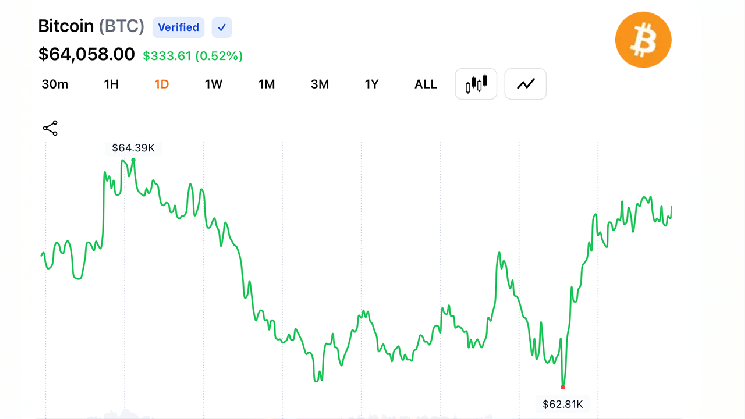The image size is (745, 419).
Task: Click the $333.61 (0.52%) change value
Action: coord(192,56)
